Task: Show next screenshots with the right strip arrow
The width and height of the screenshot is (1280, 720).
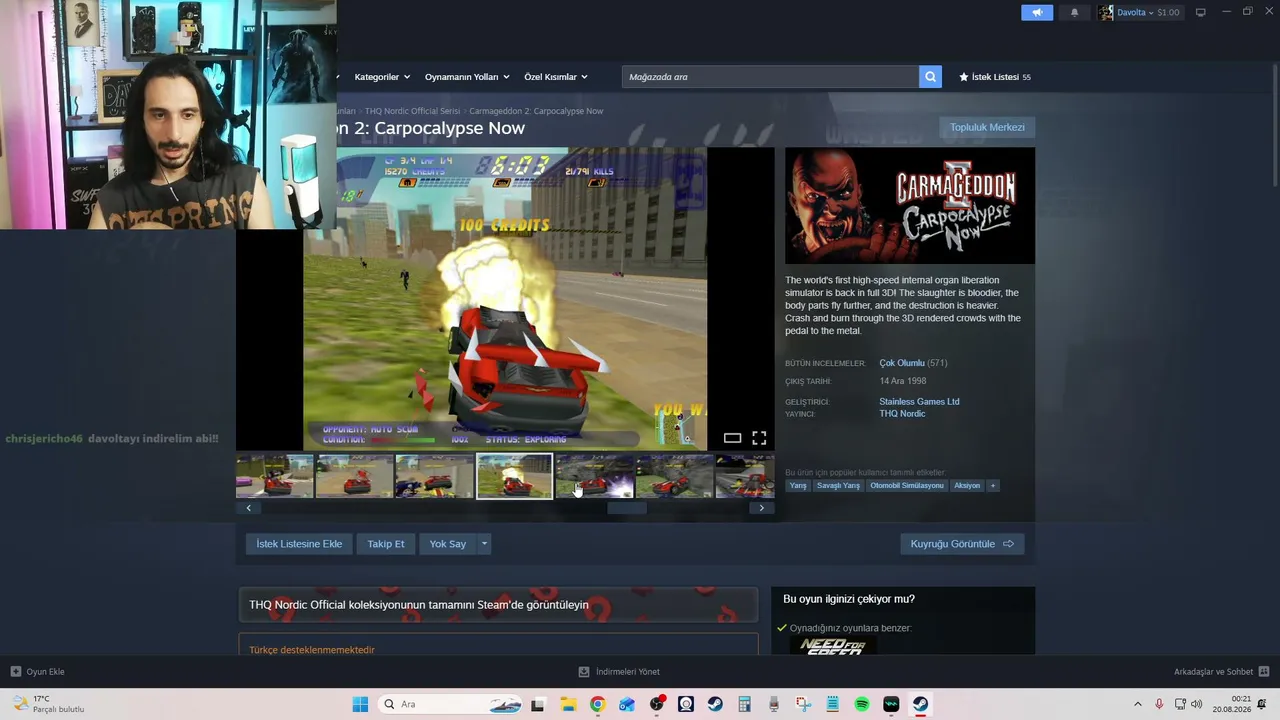Action: click(761, 508)
